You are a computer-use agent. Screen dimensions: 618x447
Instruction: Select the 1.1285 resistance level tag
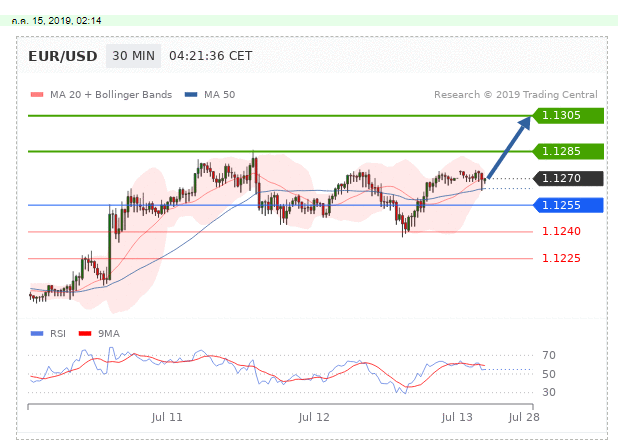pyautogui.click(x=568, y=151)
